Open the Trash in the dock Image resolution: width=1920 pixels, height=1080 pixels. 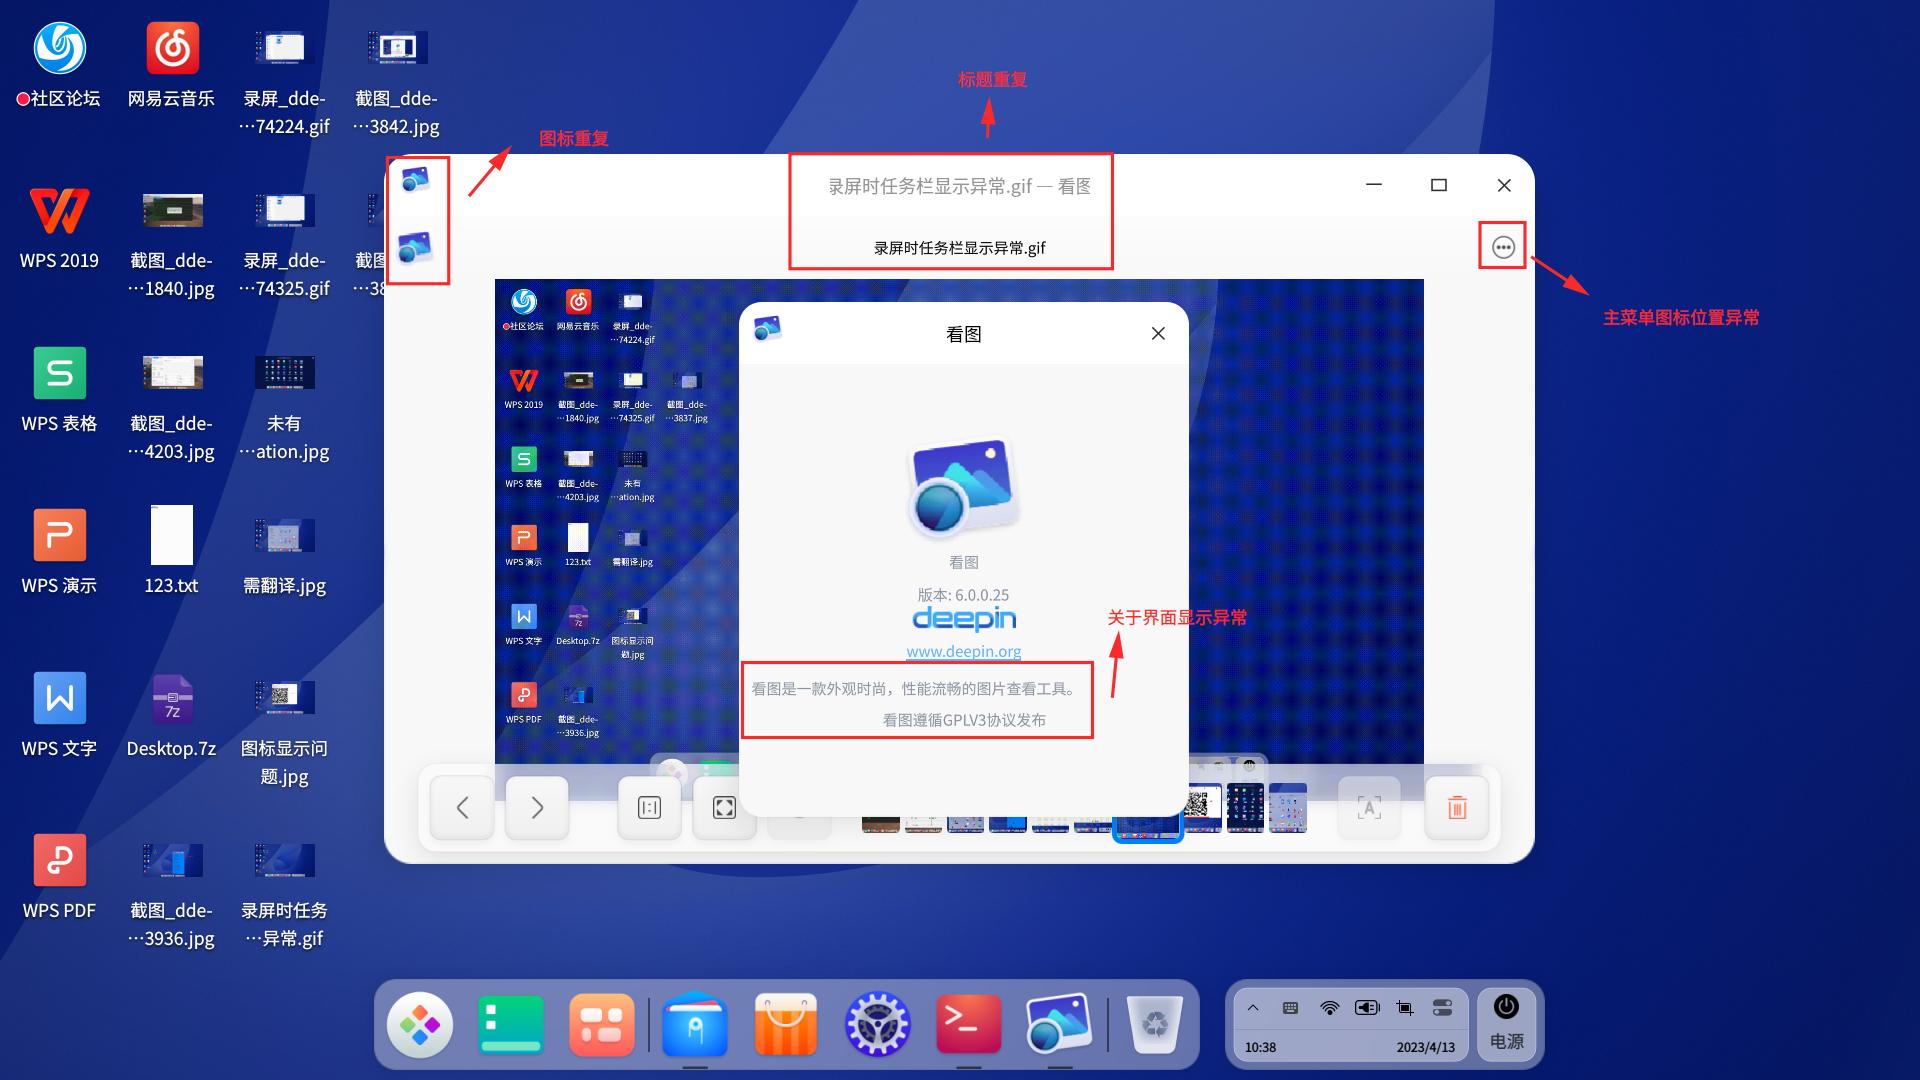1155,1025
